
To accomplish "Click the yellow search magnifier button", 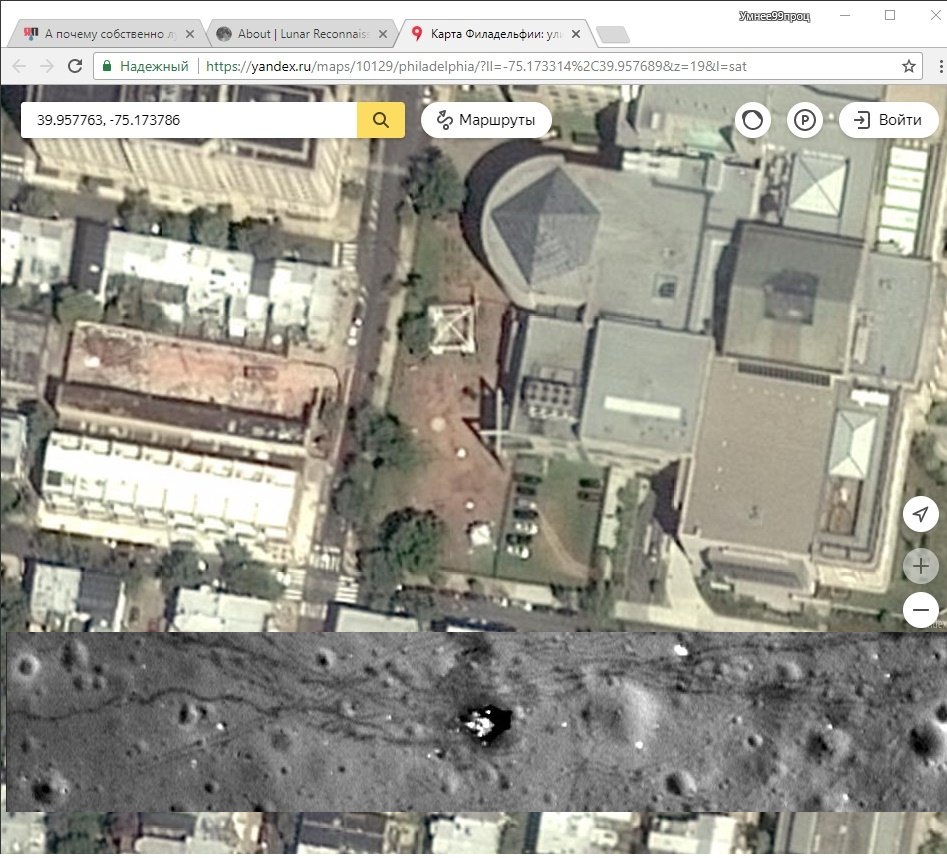I will 381,120.
